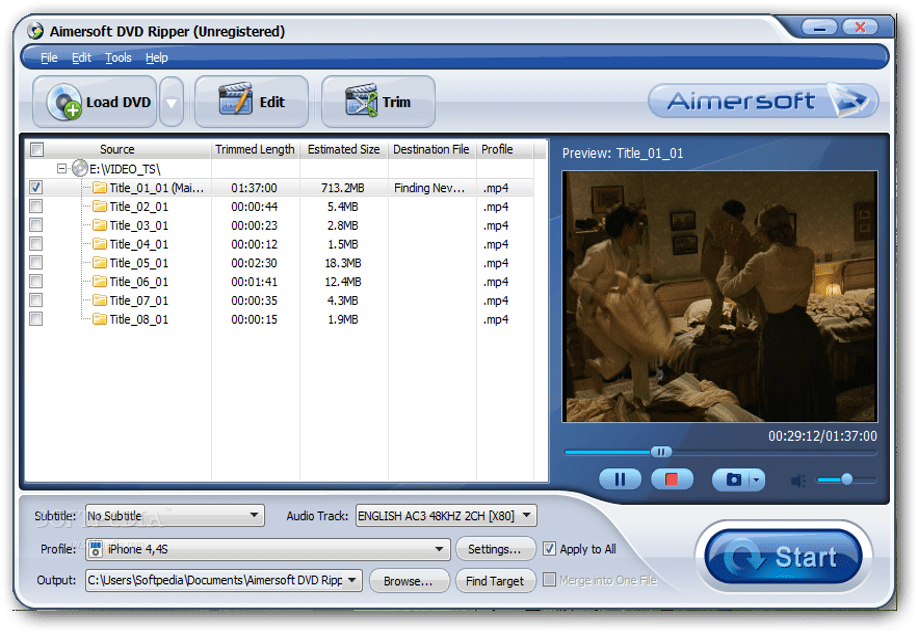Collapse the E:\VIDEO_TS\ tree node
Viewport: 918px width, 633px height.
click(x=62, y=169)
